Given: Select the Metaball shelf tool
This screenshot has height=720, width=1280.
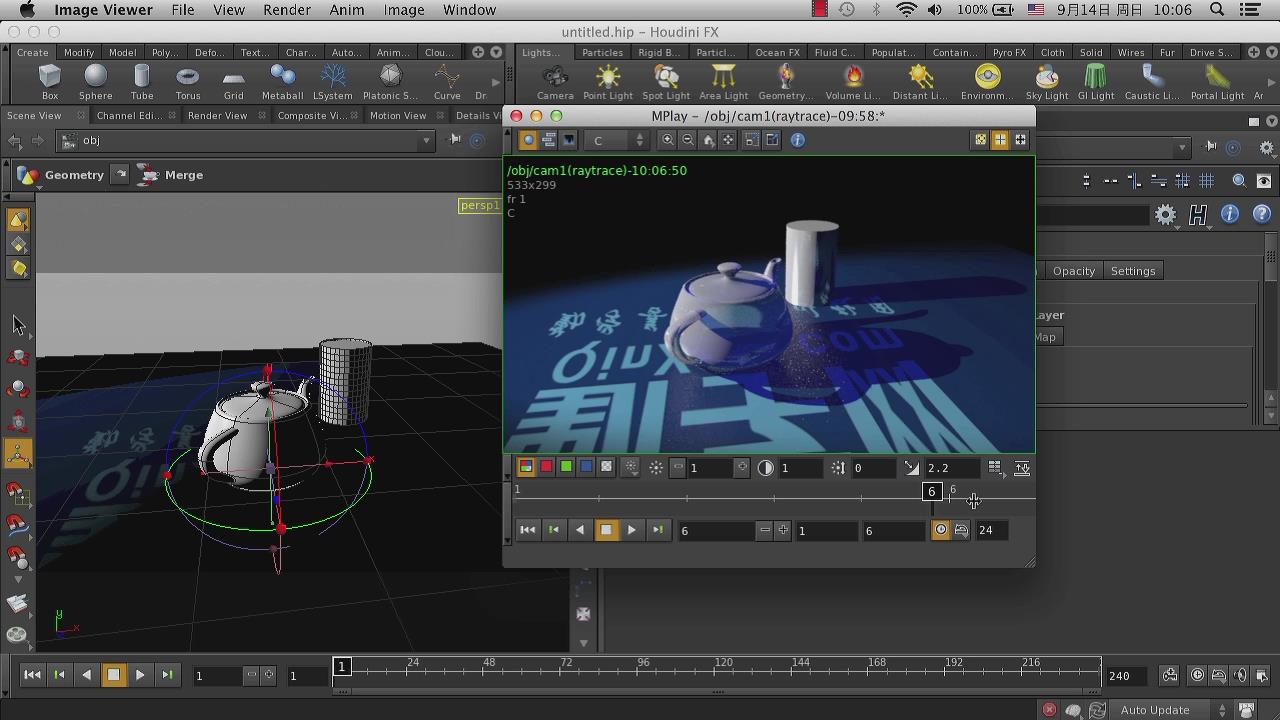Looking at the screenshot, I should (282, 81).
